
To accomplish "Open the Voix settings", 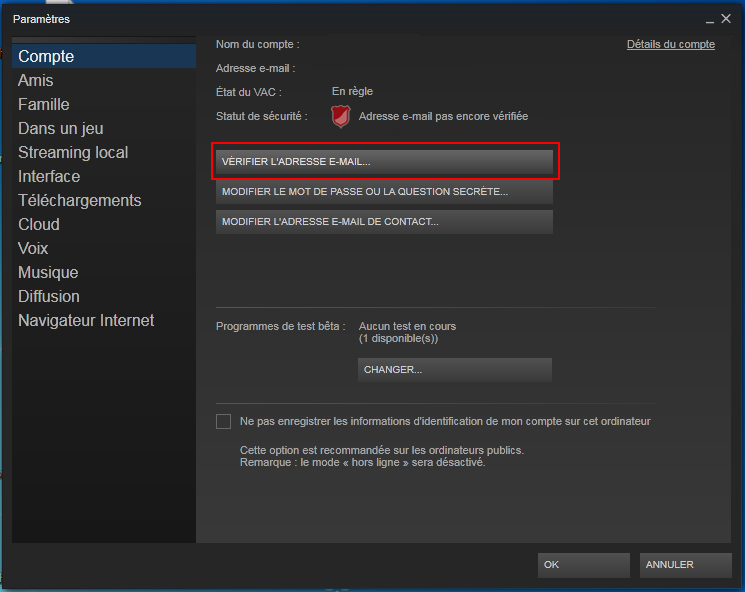I will (x=104, y=248).
